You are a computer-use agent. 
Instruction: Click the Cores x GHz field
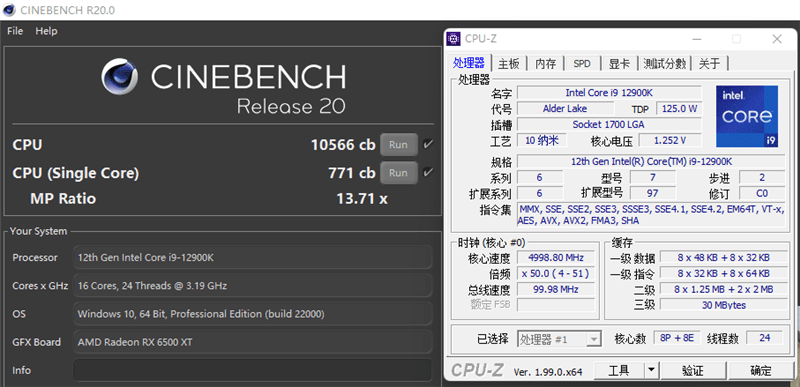(253, 286)
